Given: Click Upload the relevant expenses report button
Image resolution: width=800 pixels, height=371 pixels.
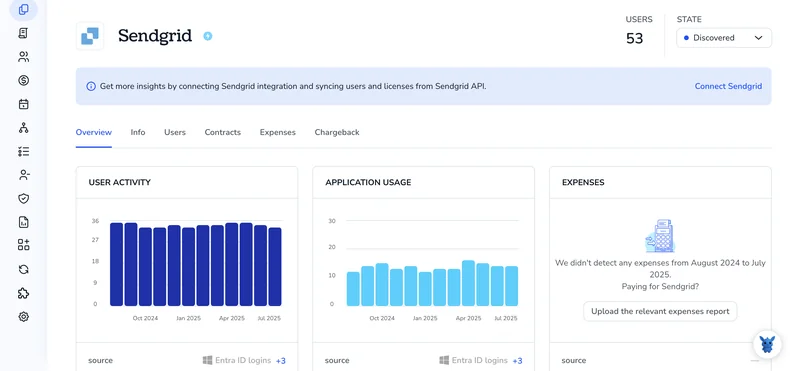Looking at the screenshot, I should click(660, 311).
